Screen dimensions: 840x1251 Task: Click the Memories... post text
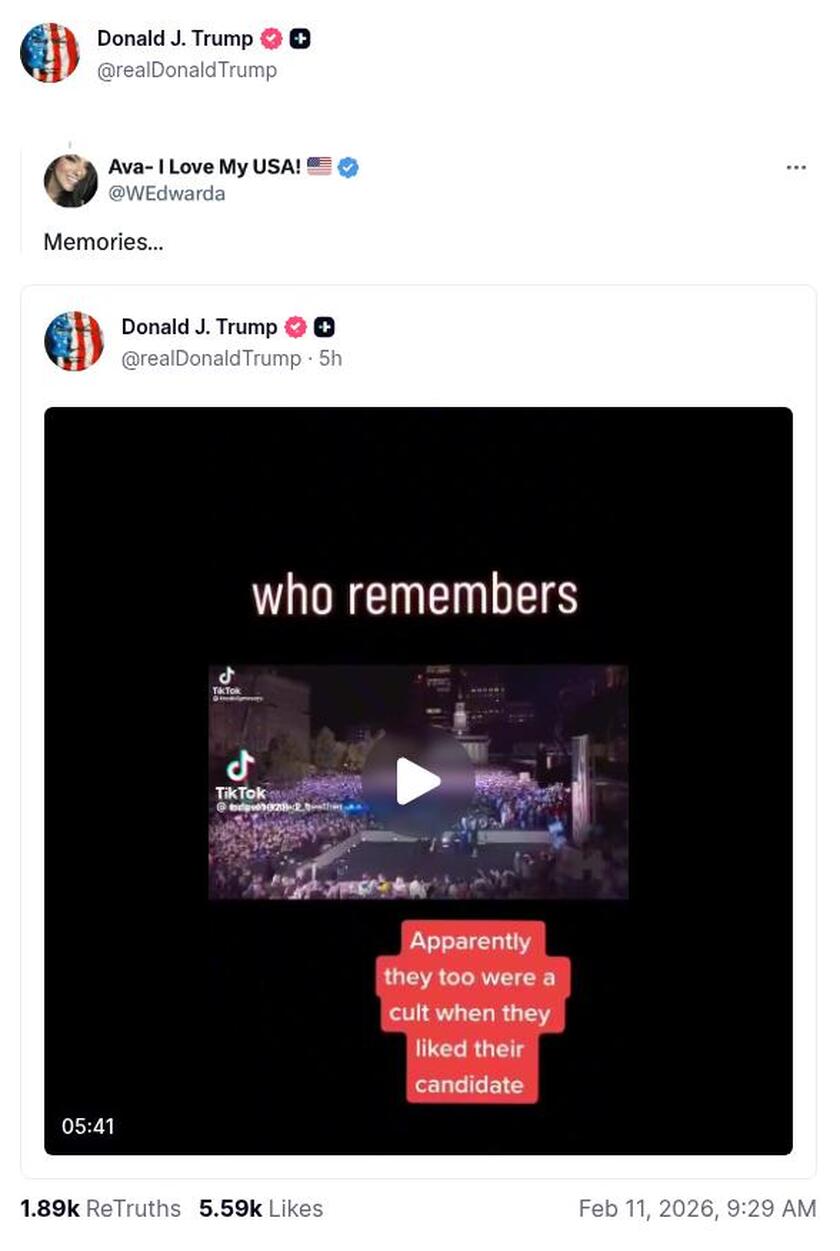(104, 242)
